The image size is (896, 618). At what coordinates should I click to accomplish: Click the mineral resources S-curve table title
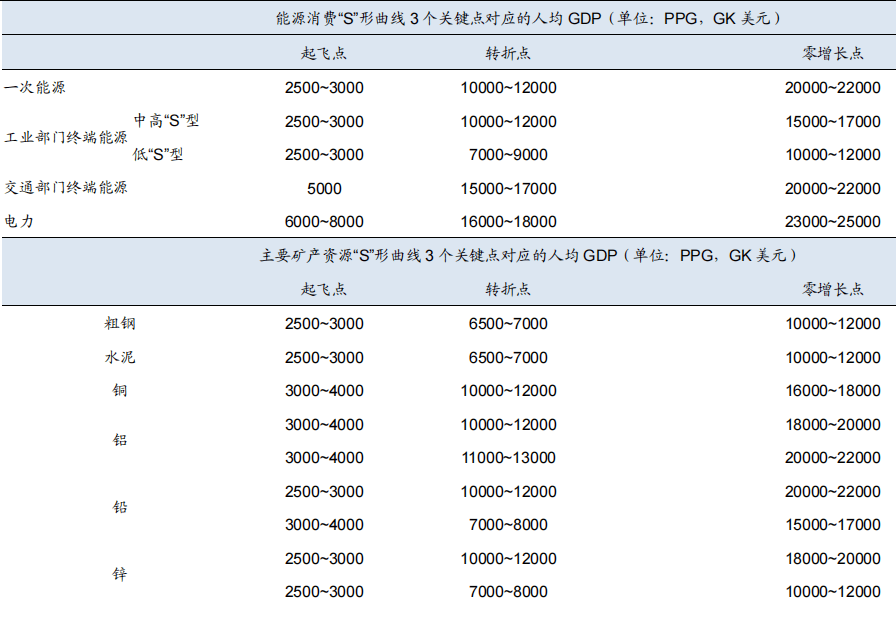pos(528,255)
